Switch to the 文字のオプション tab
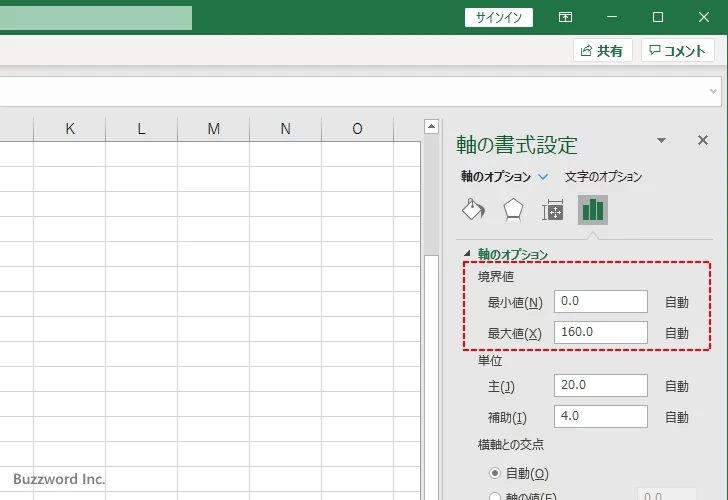 (603, 177)
